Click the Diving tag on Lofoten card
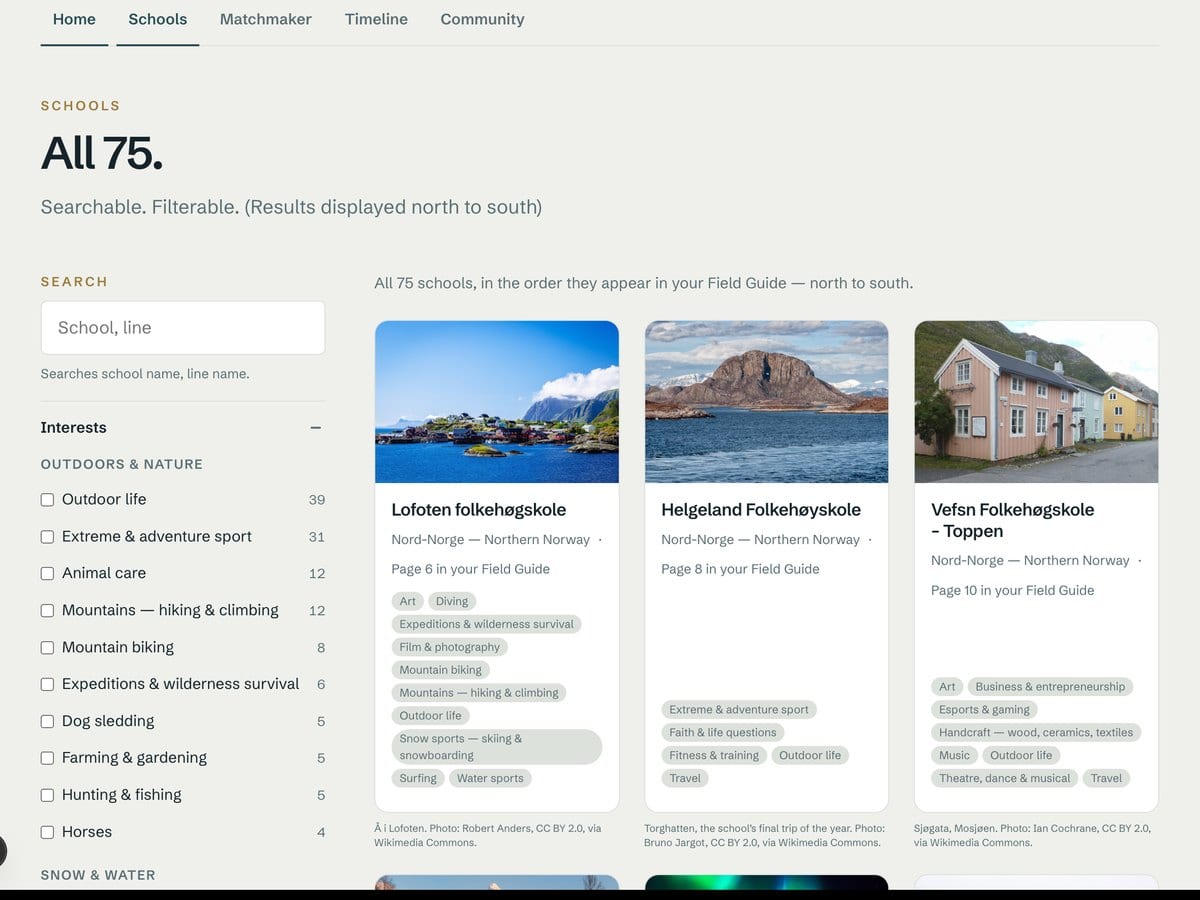 point(452,601)
